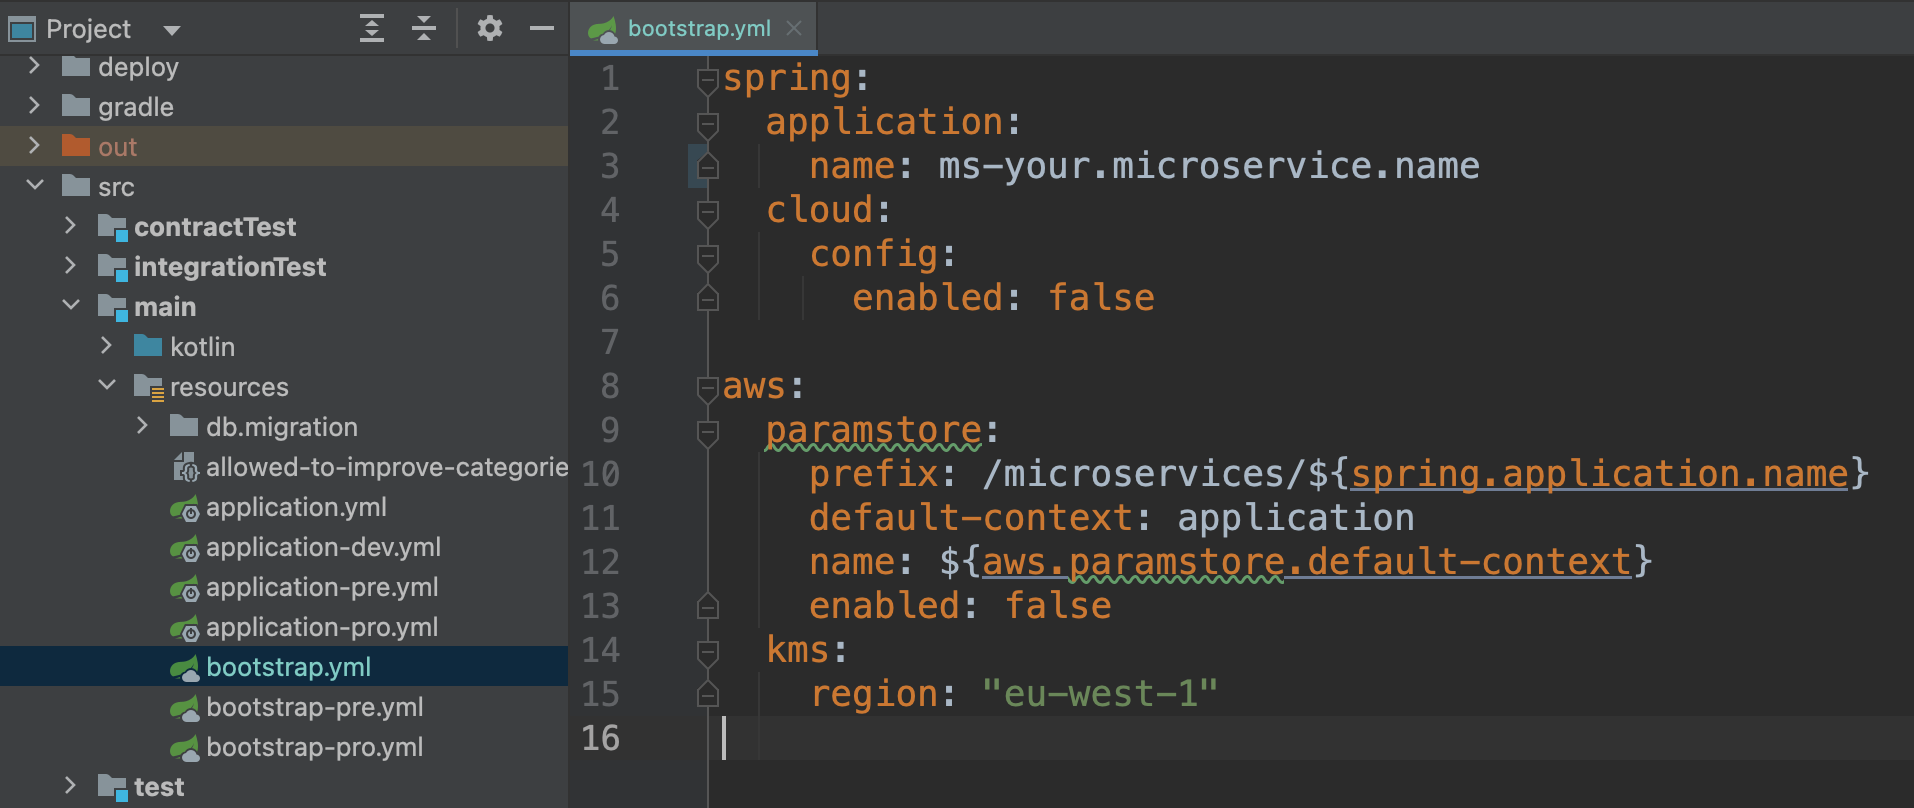Collapse the src folder
1914x808 pixels.
point(34,186)
